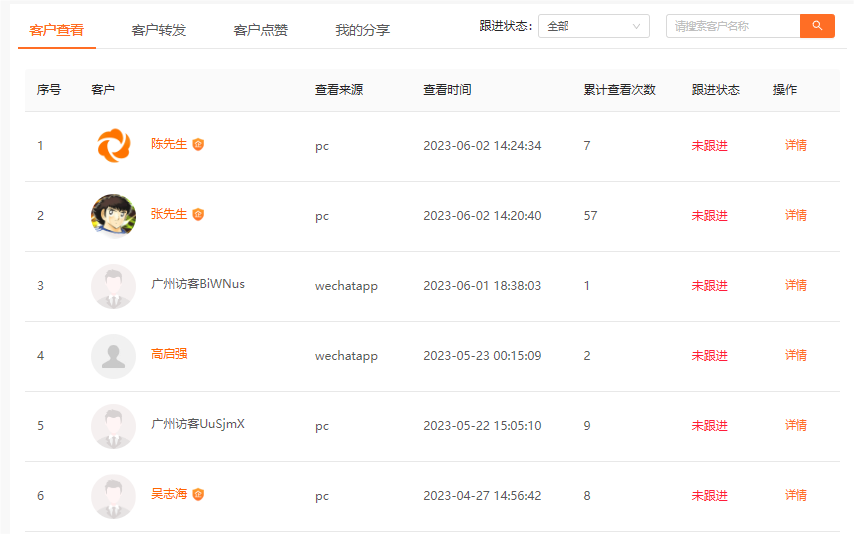The height and width of the screenshot is (534, 854).
Task: Click 高启强's gray default avatar
Action: pyautogui.click(x=113, y=356)
